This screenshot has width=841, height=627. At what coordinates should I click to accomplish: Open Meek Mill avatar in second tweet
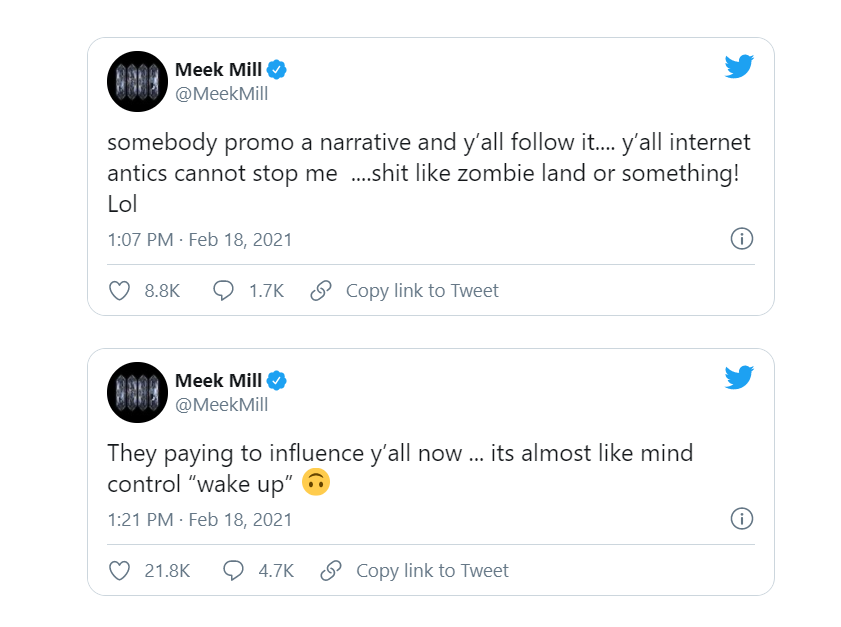click(137, 392)
